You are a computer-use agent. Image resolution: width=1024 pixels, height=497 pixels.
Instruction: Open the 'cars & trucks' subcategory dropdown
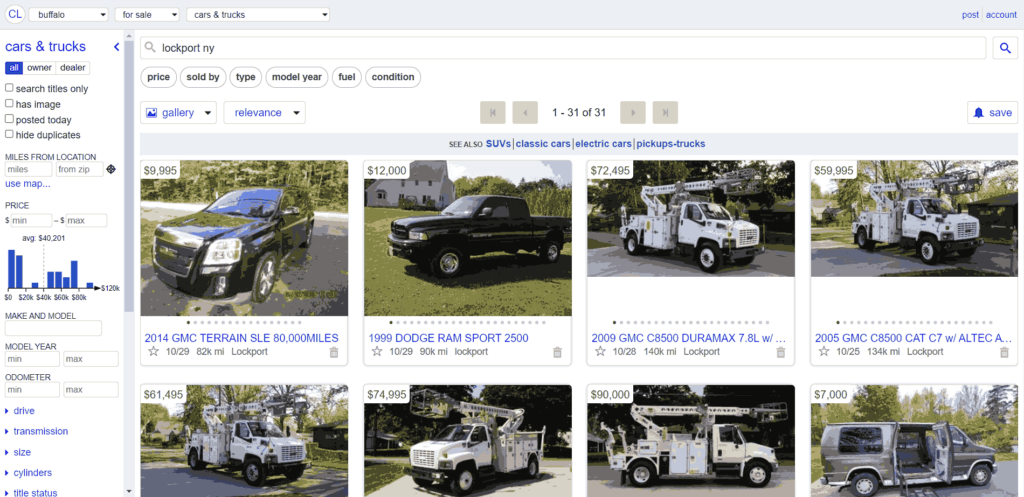pyautogui.click(x=258, y=14)
